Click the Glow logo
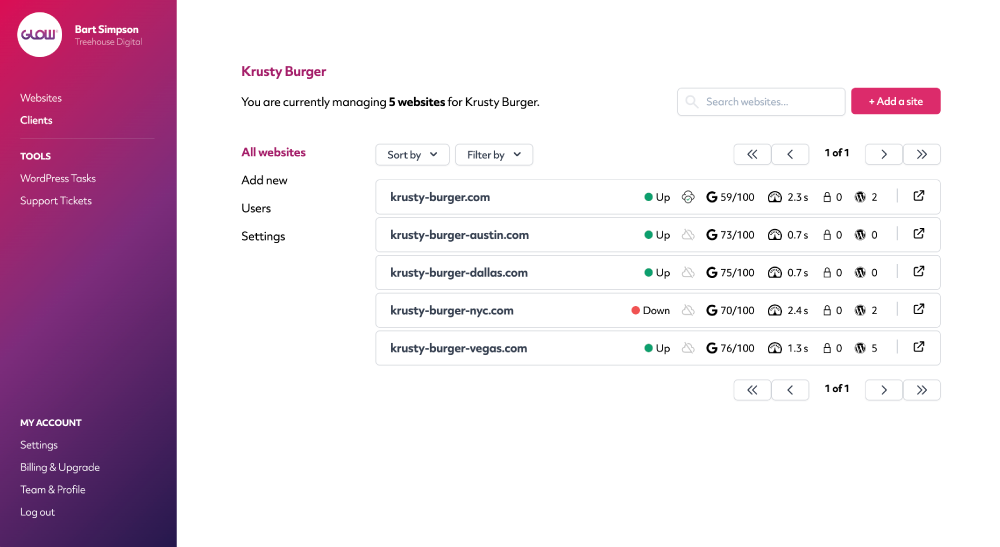The width and height of the screenshot is (1000, 547). click(x=40, y=34)
